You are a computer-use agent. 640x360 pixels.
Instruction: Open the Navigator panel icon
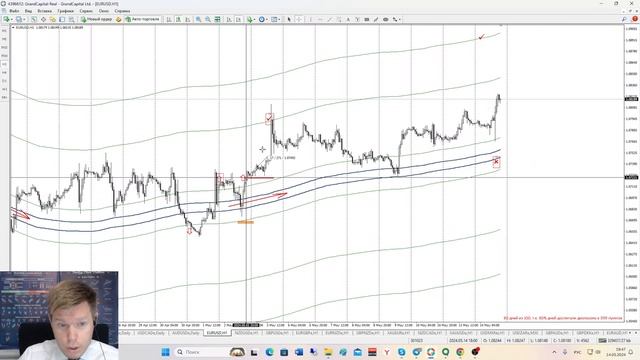tap(53, 19)
